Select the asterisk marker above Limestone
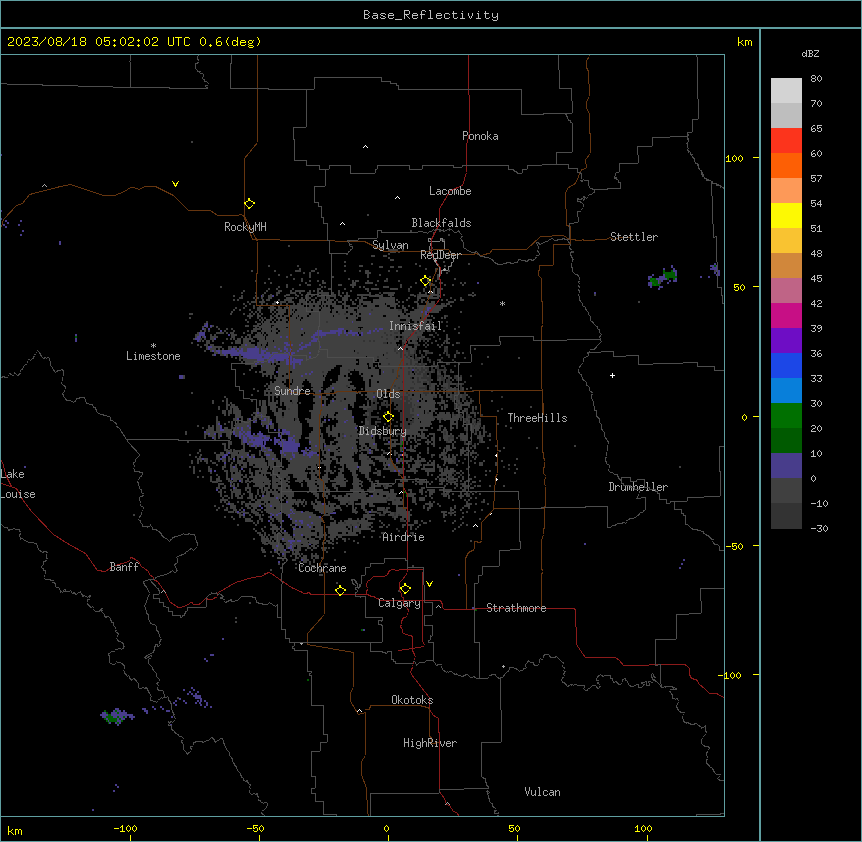Viewport: 862px width, 842px height. click(153, 346)
